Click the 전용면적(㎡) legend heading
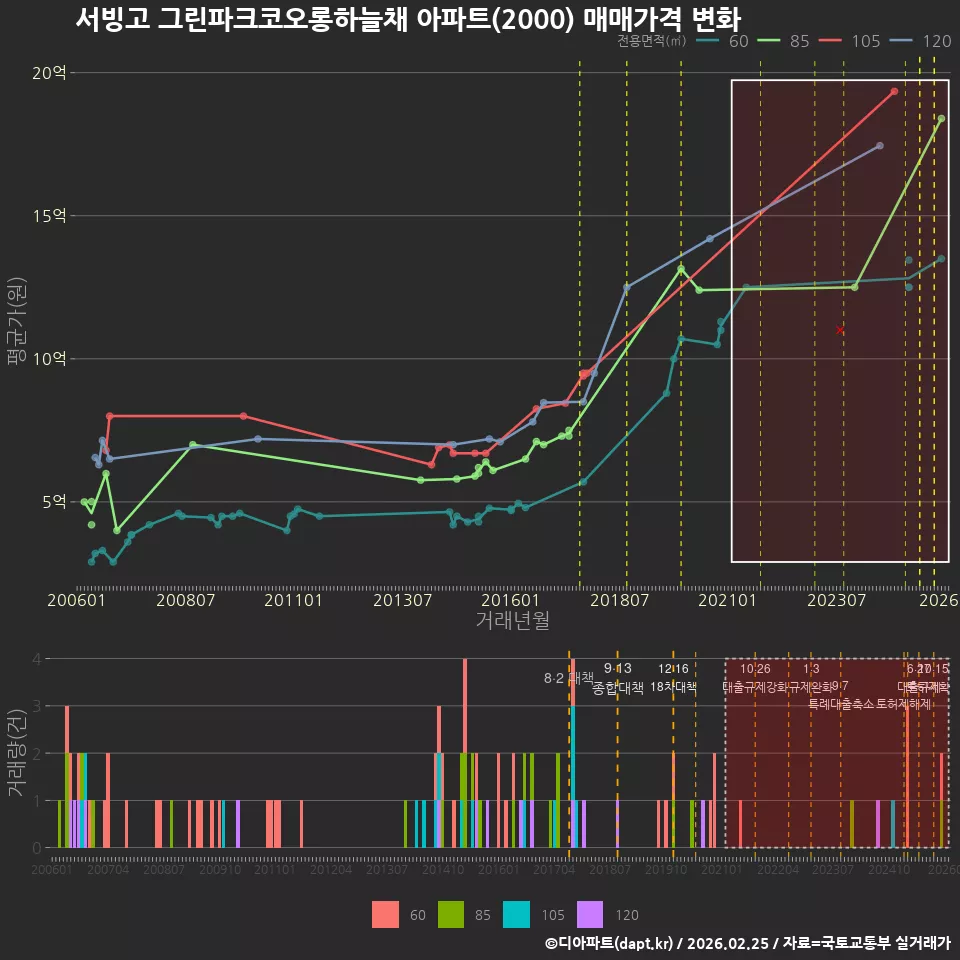The image size is (960, 960). pos(651,40)
